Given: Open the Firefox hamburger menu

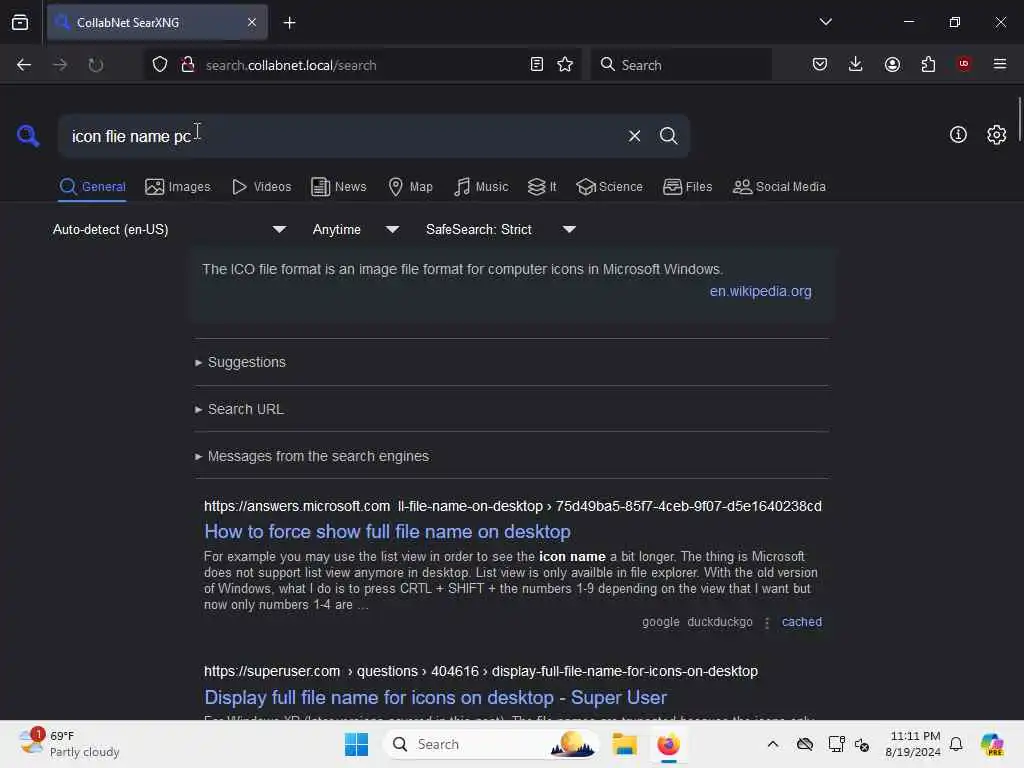Looking at the screenshot, I should click(999, 64).
